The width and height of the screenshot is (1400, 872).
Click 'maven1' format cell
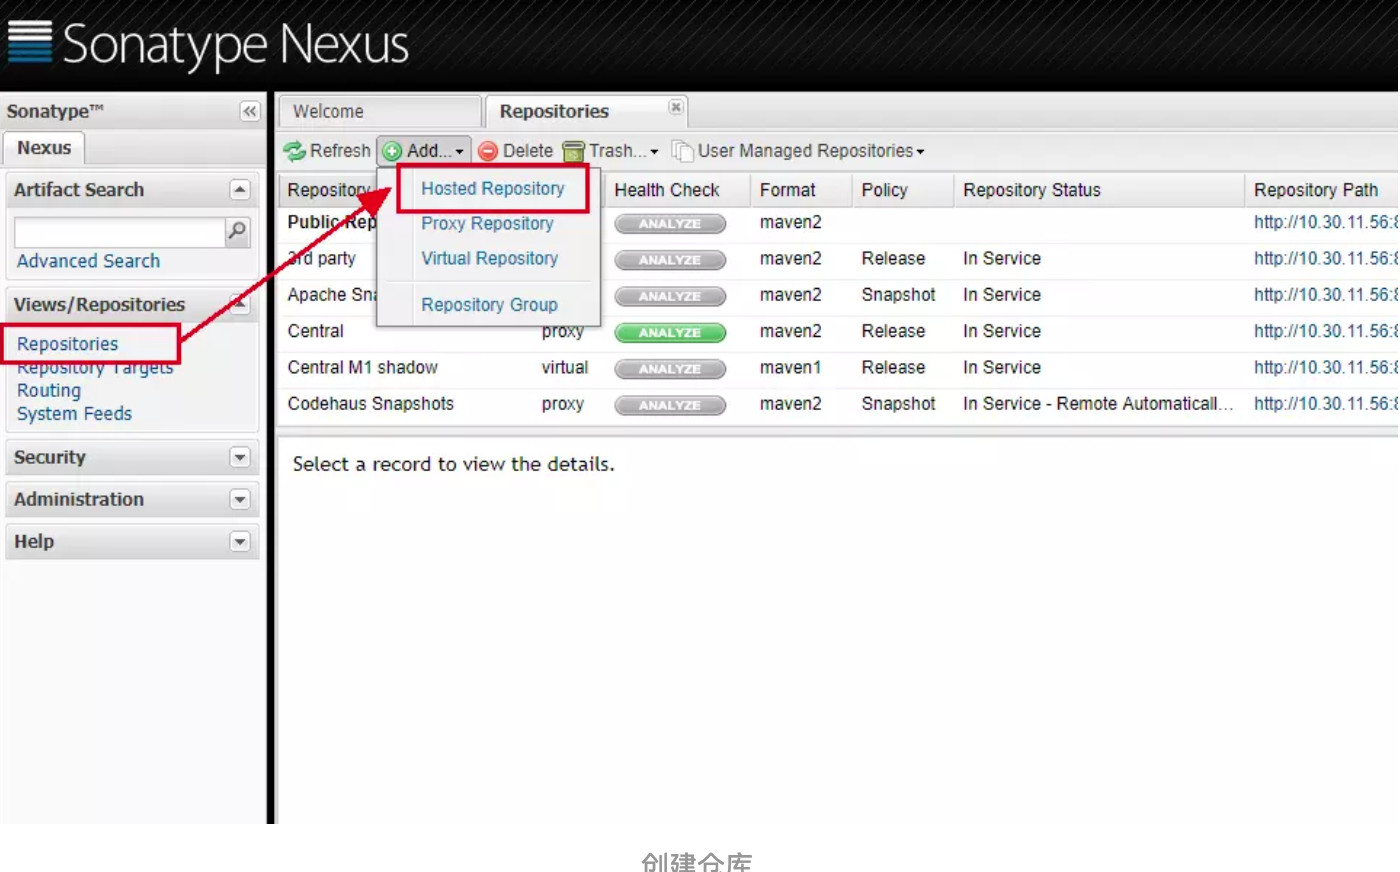(x=790, y=368)
